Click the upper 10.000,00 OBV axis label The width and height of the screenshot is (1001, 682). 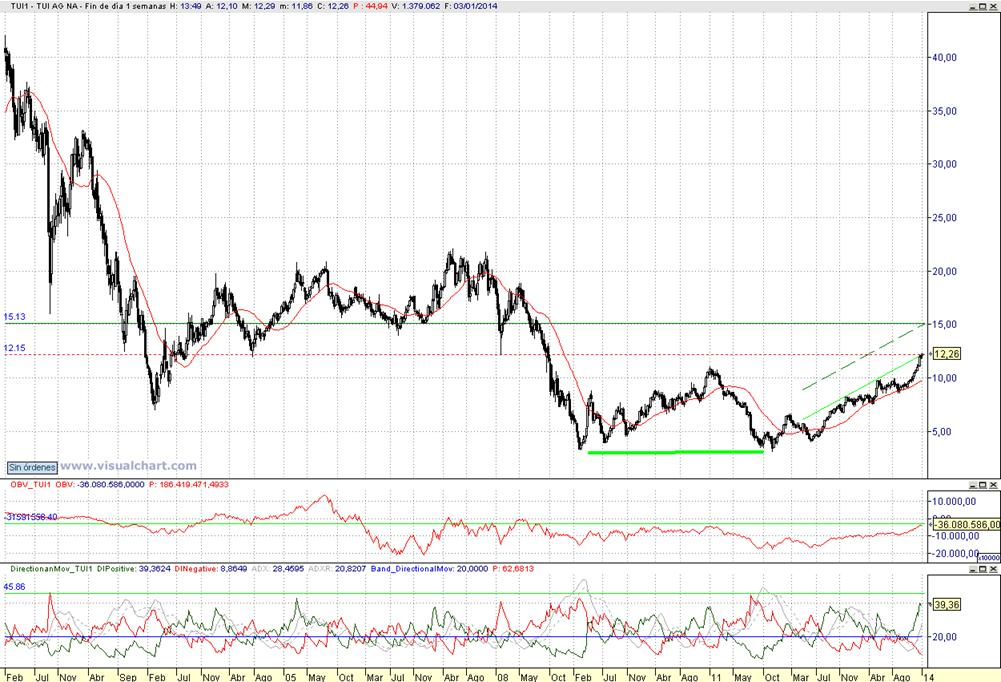pos(956,502)
